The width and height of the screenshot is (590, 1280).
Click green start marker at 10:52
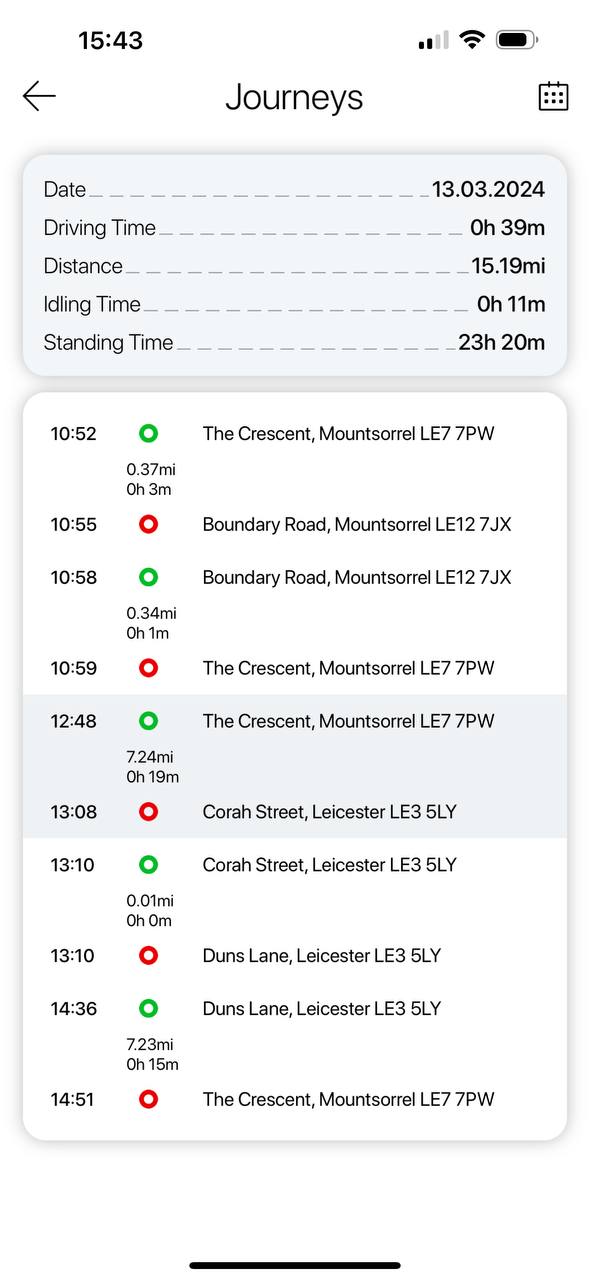tap(148, 433)
